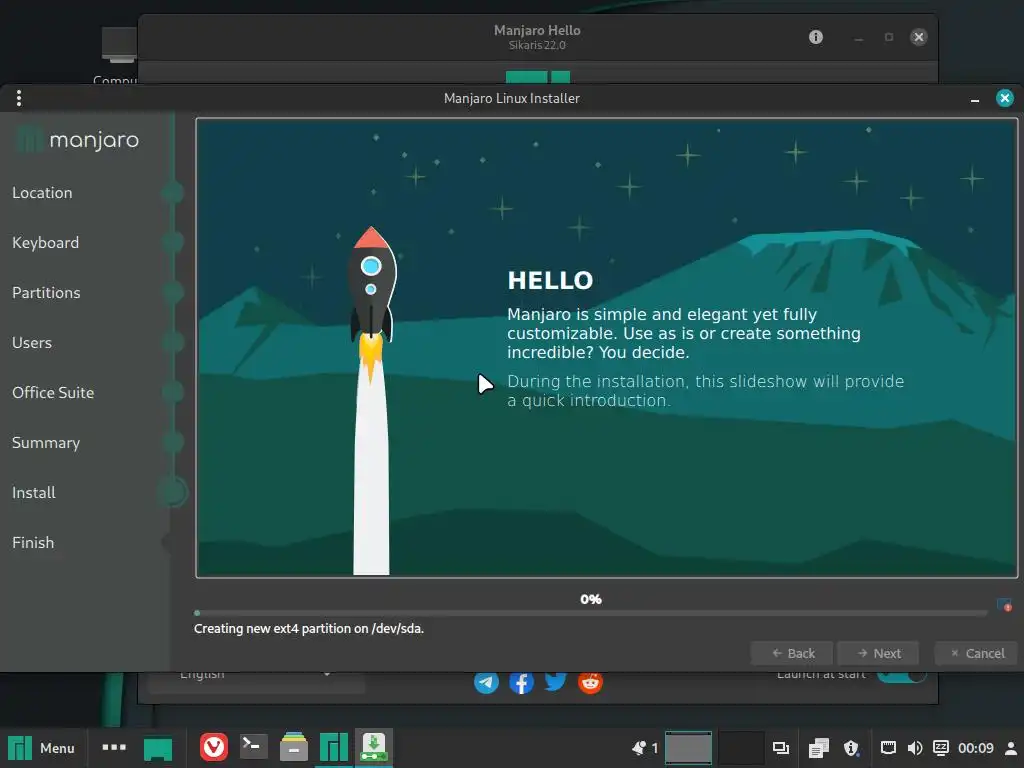Open the Manjaro Hello about info icon
The height and width of the screenshot is (768, 1024).
pyautogui.click(x=816, y=37)
